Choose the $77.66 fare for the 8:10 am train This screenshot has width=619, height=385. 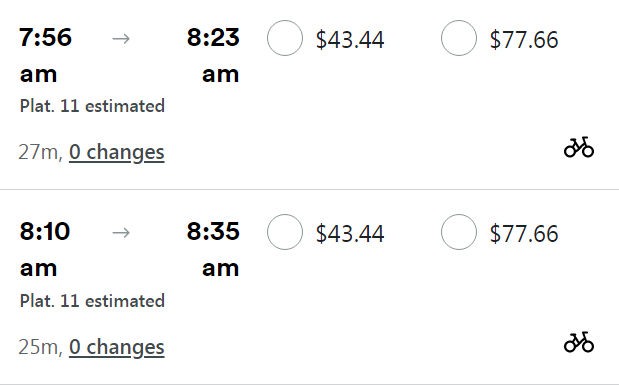tap(459, 232)
